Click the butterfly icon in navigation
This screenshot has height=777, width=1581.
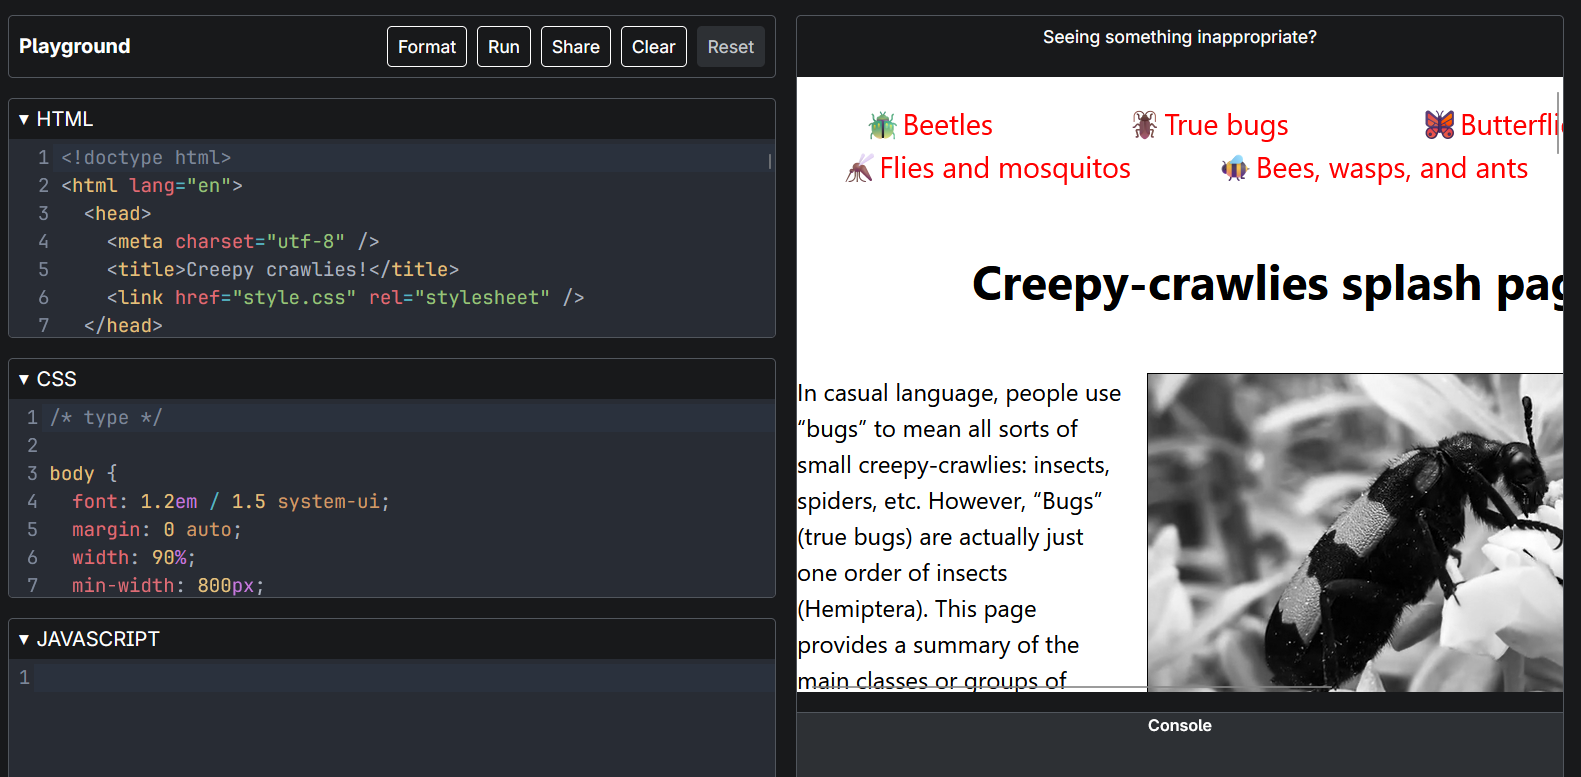click(1439, 125)
